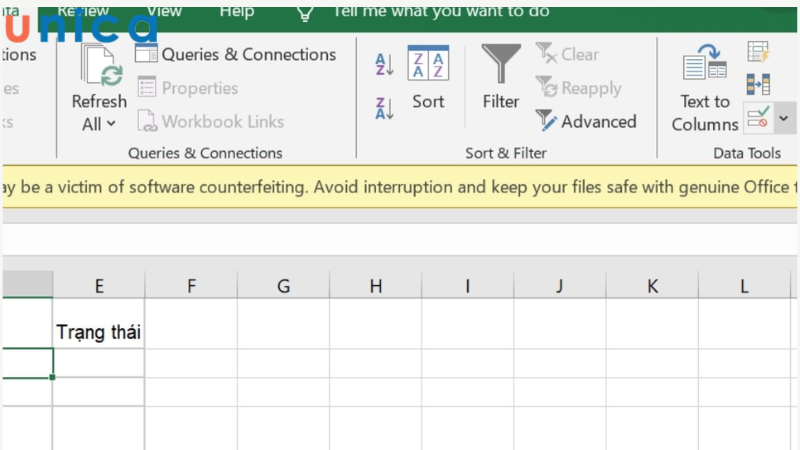Click the counterfeiting warning banner
The height and width of the screenshot is (450, 800).
[x=400, y=187]
